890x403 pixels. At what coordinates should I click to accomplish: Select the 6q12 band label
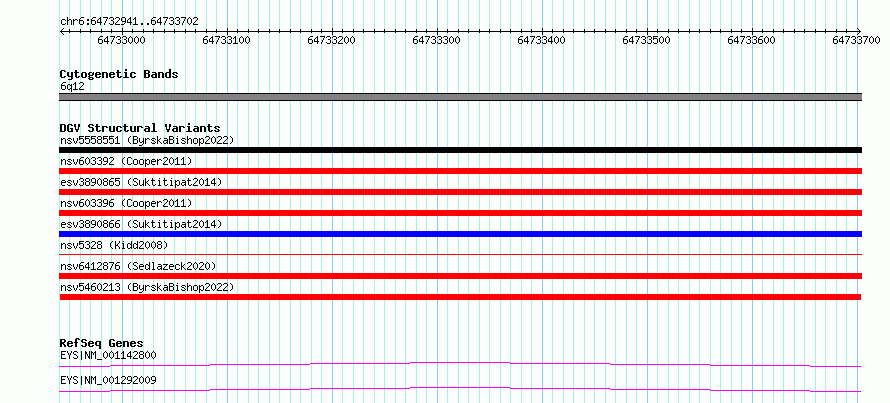(x=73, y=87)
